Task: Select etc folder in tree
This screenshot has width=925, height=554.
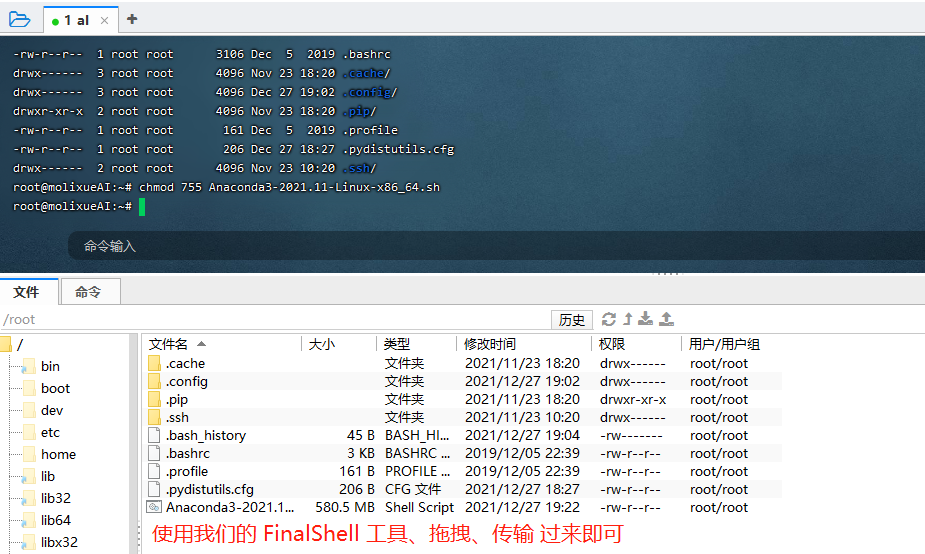Action: pyautogui.click(x=50, y=432)
